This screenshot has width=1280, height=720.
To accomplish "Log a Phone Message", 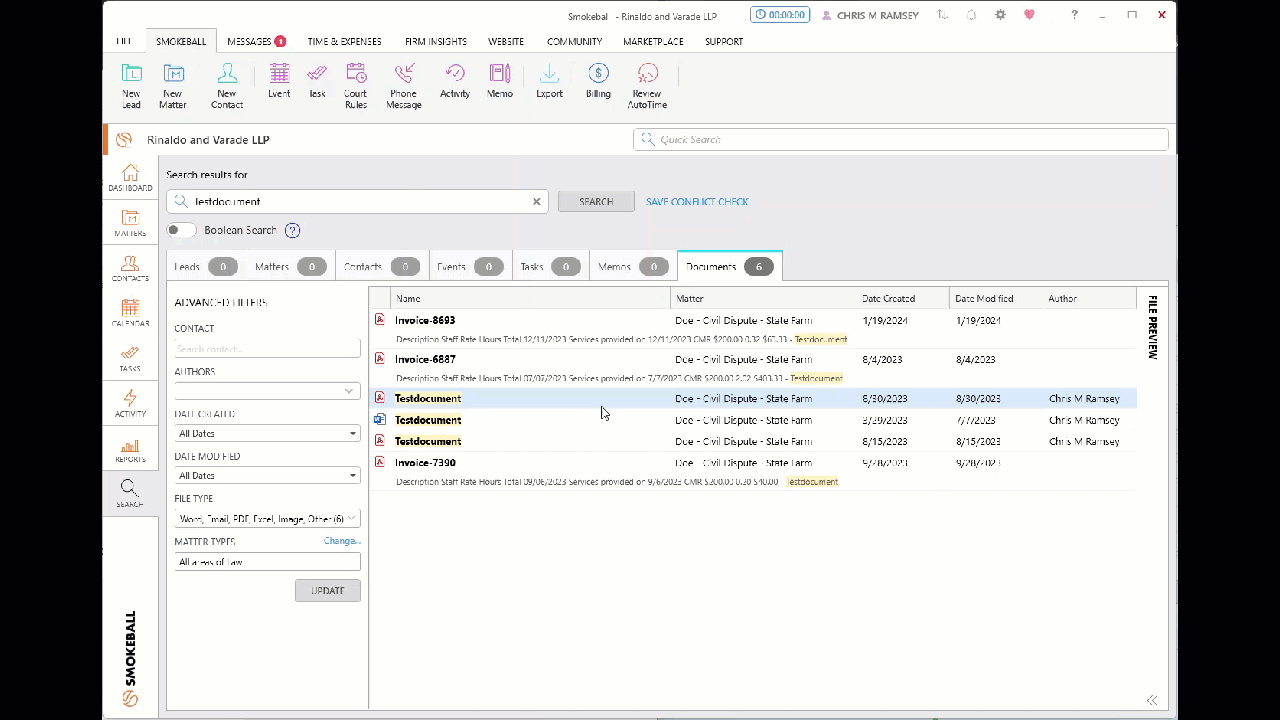I will coord(404,85).
